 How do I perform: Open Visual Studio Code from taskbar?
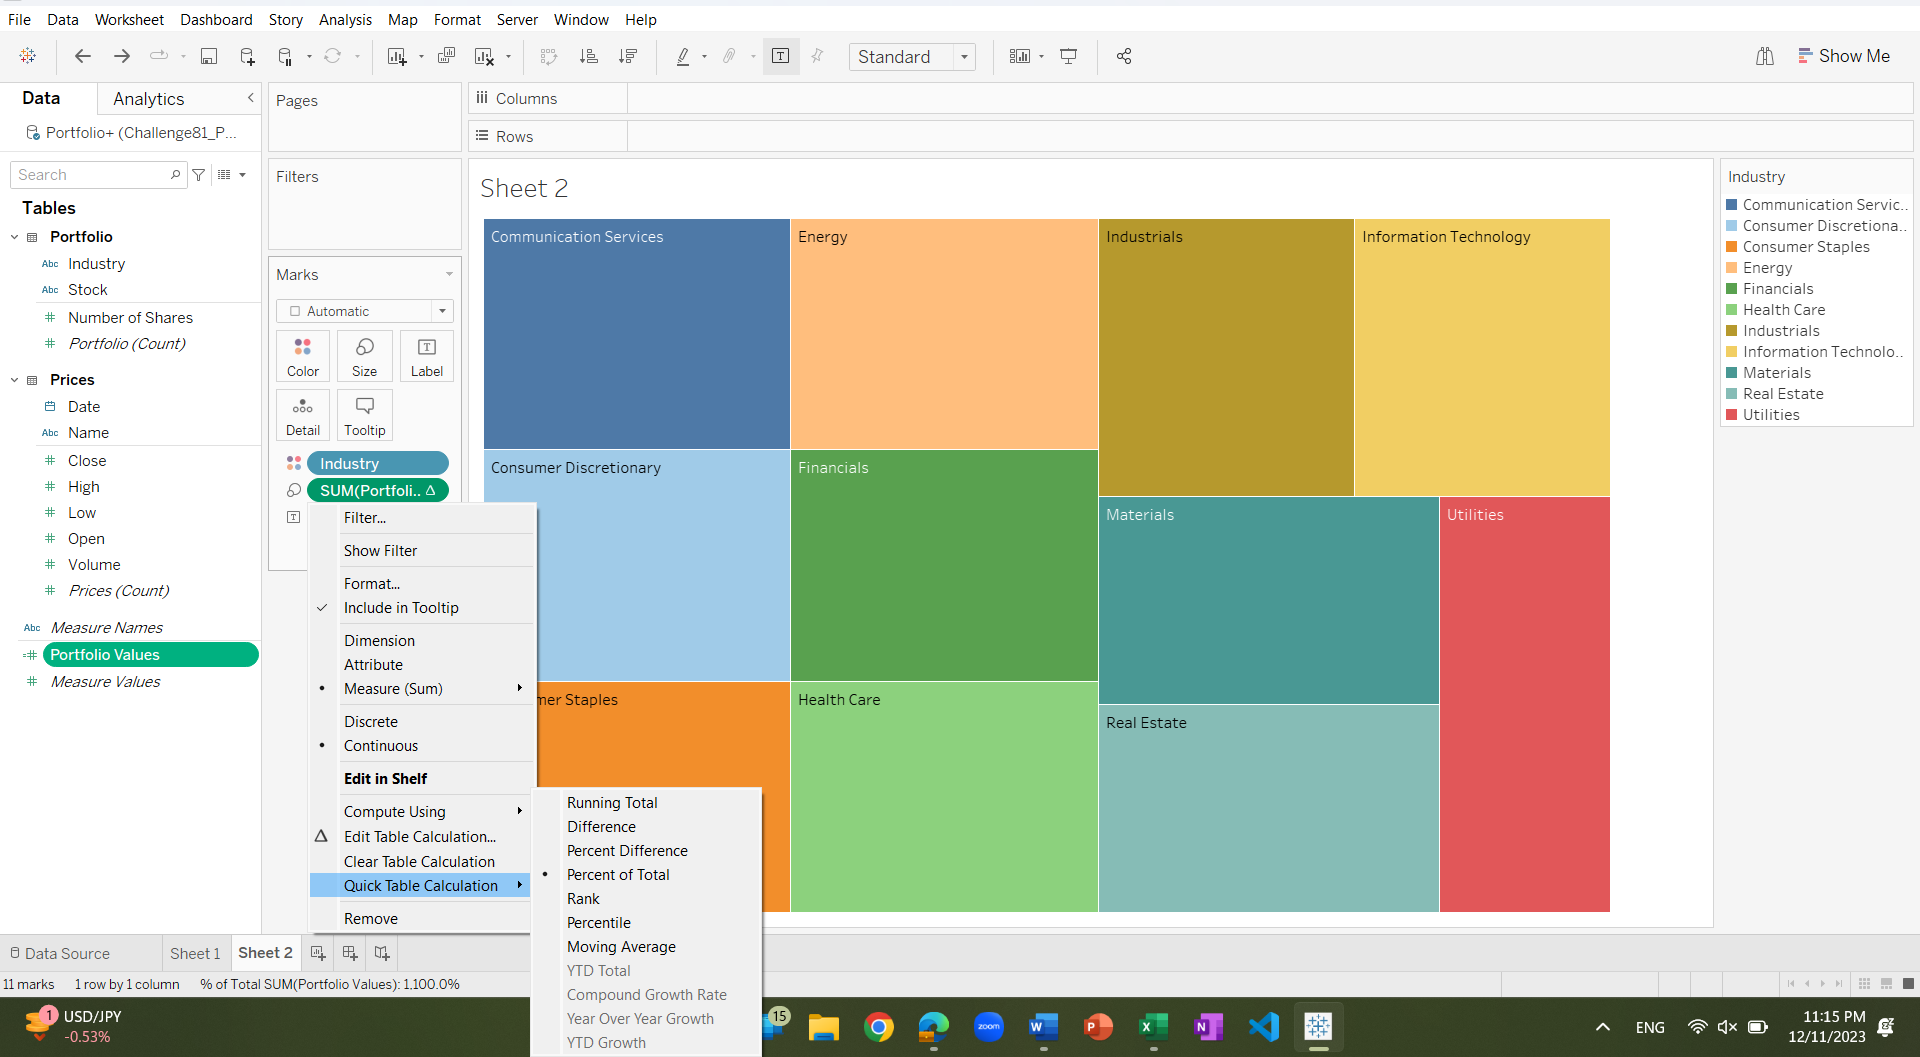point(1264,1027)
